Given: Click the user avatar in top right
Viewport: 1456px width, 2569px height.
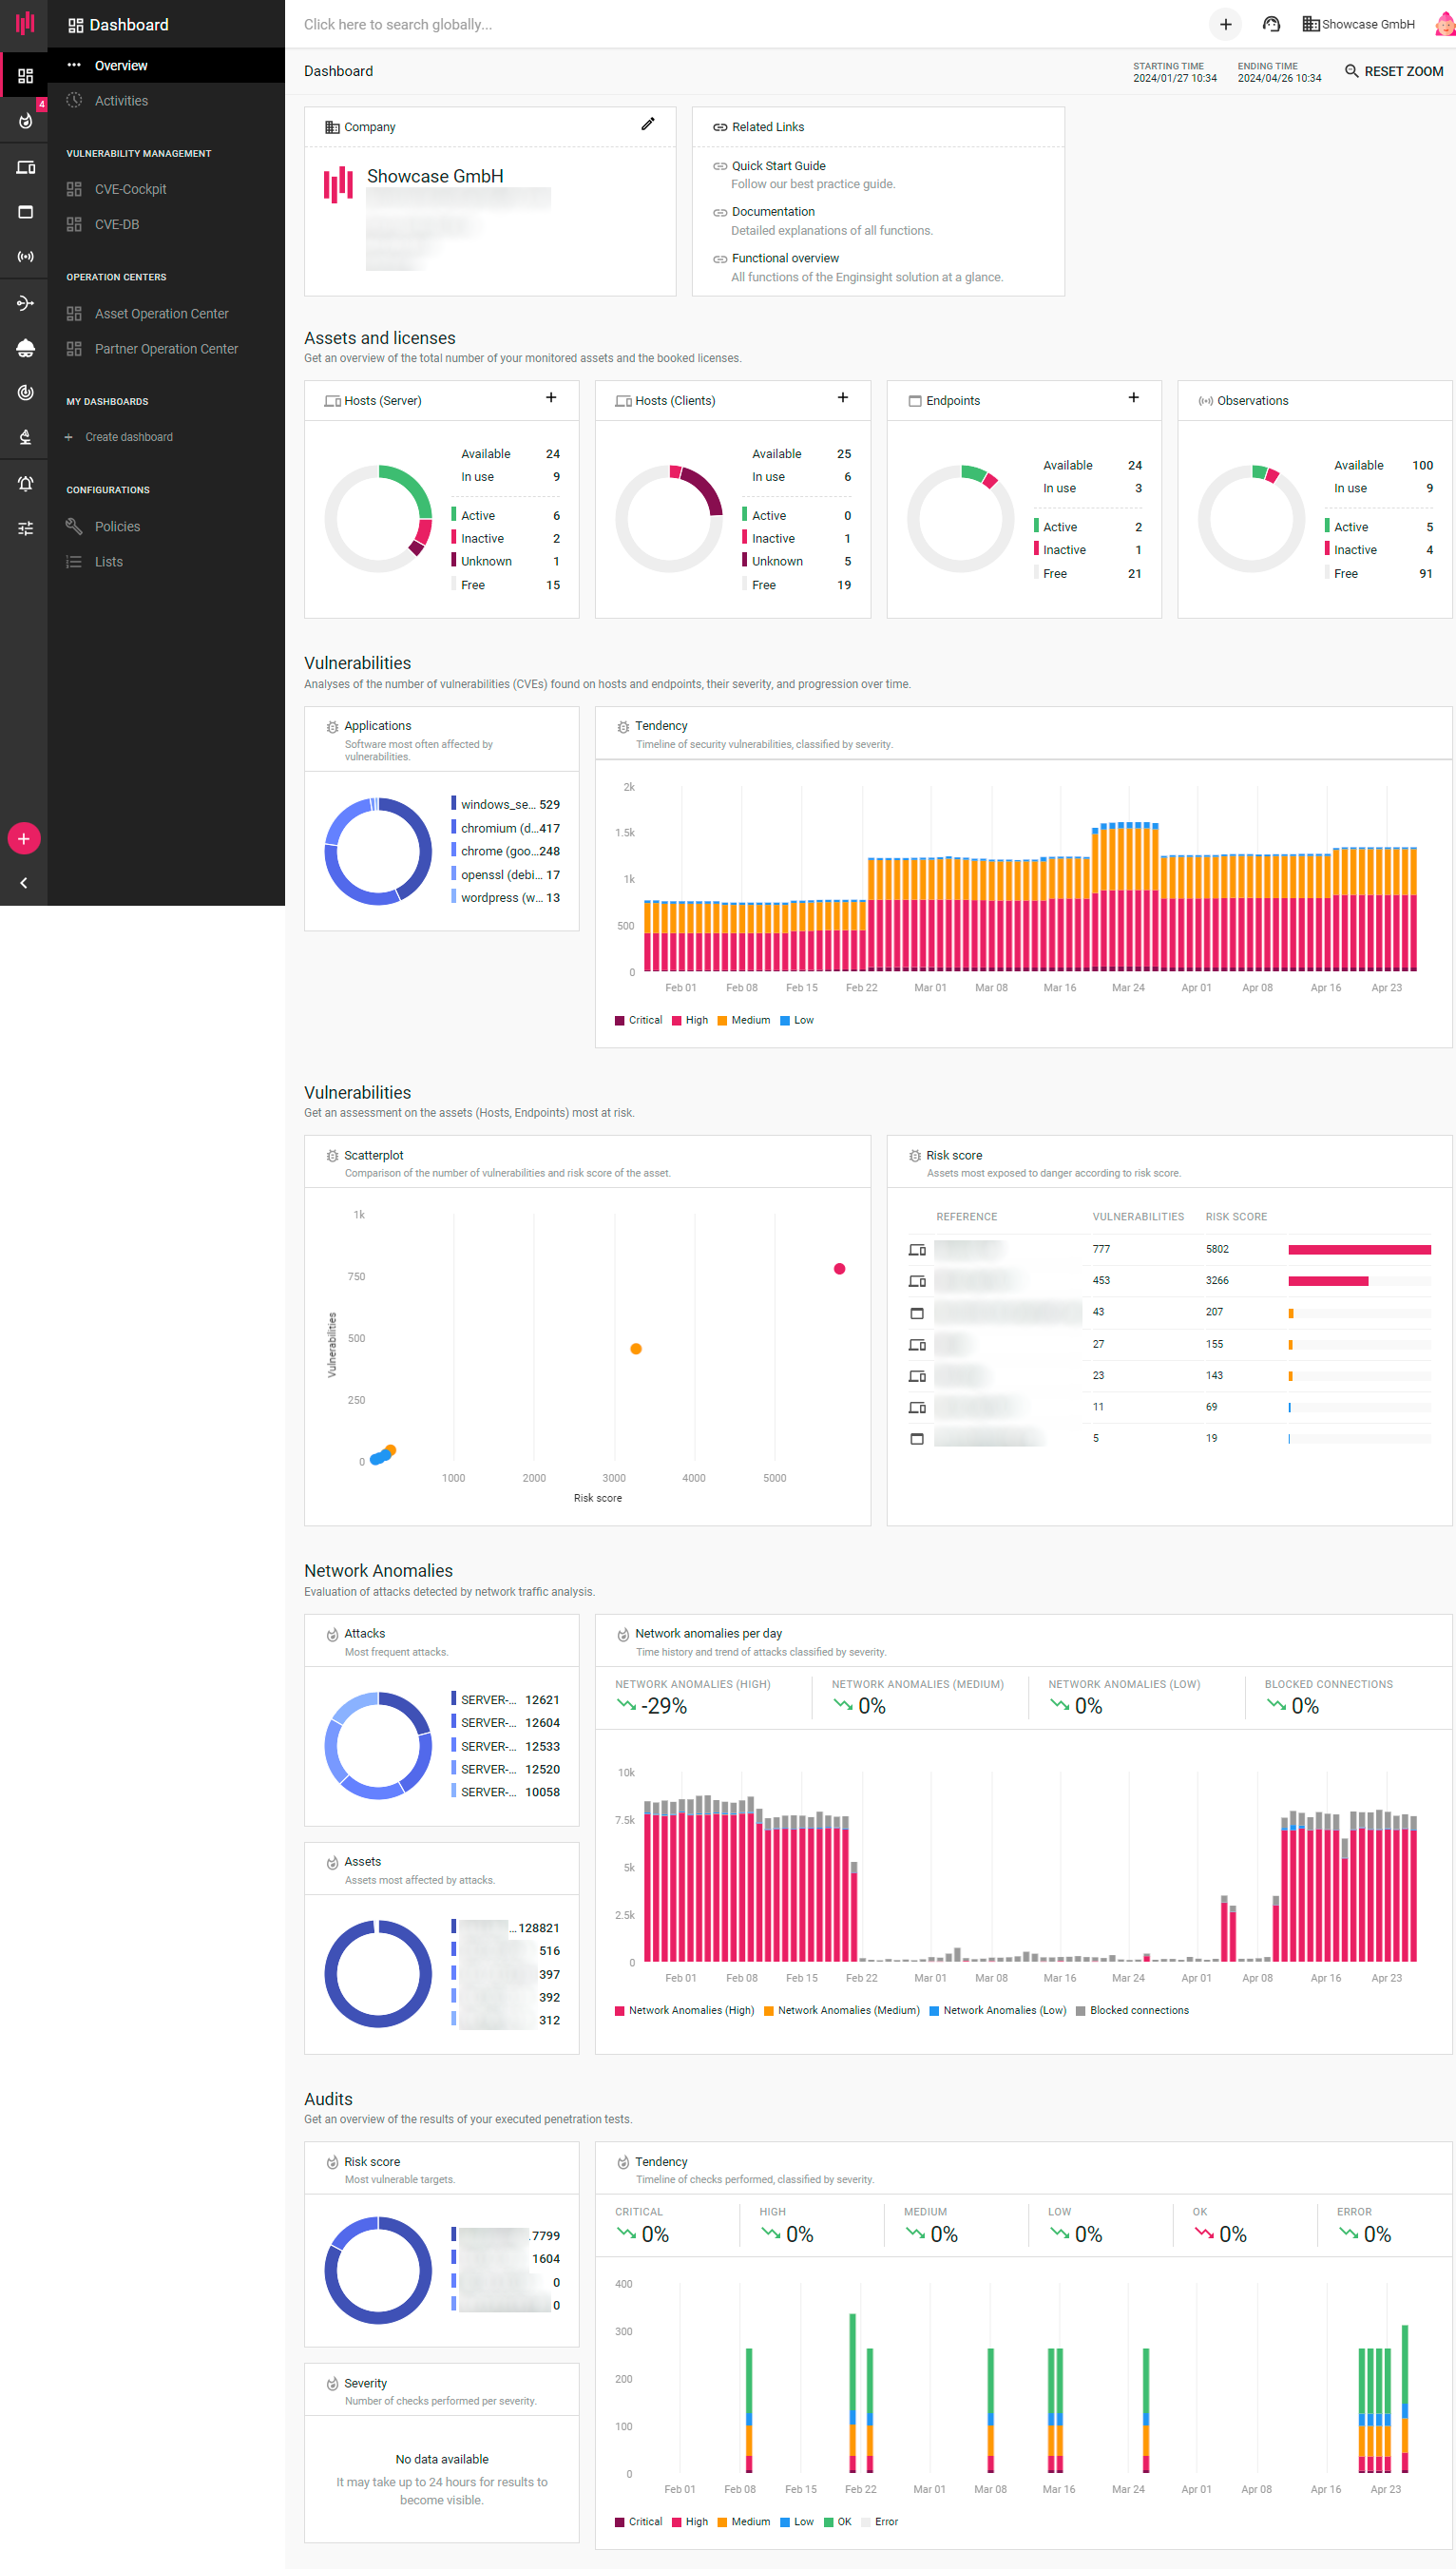Looking at the screenshot, I should (1445, 24).
